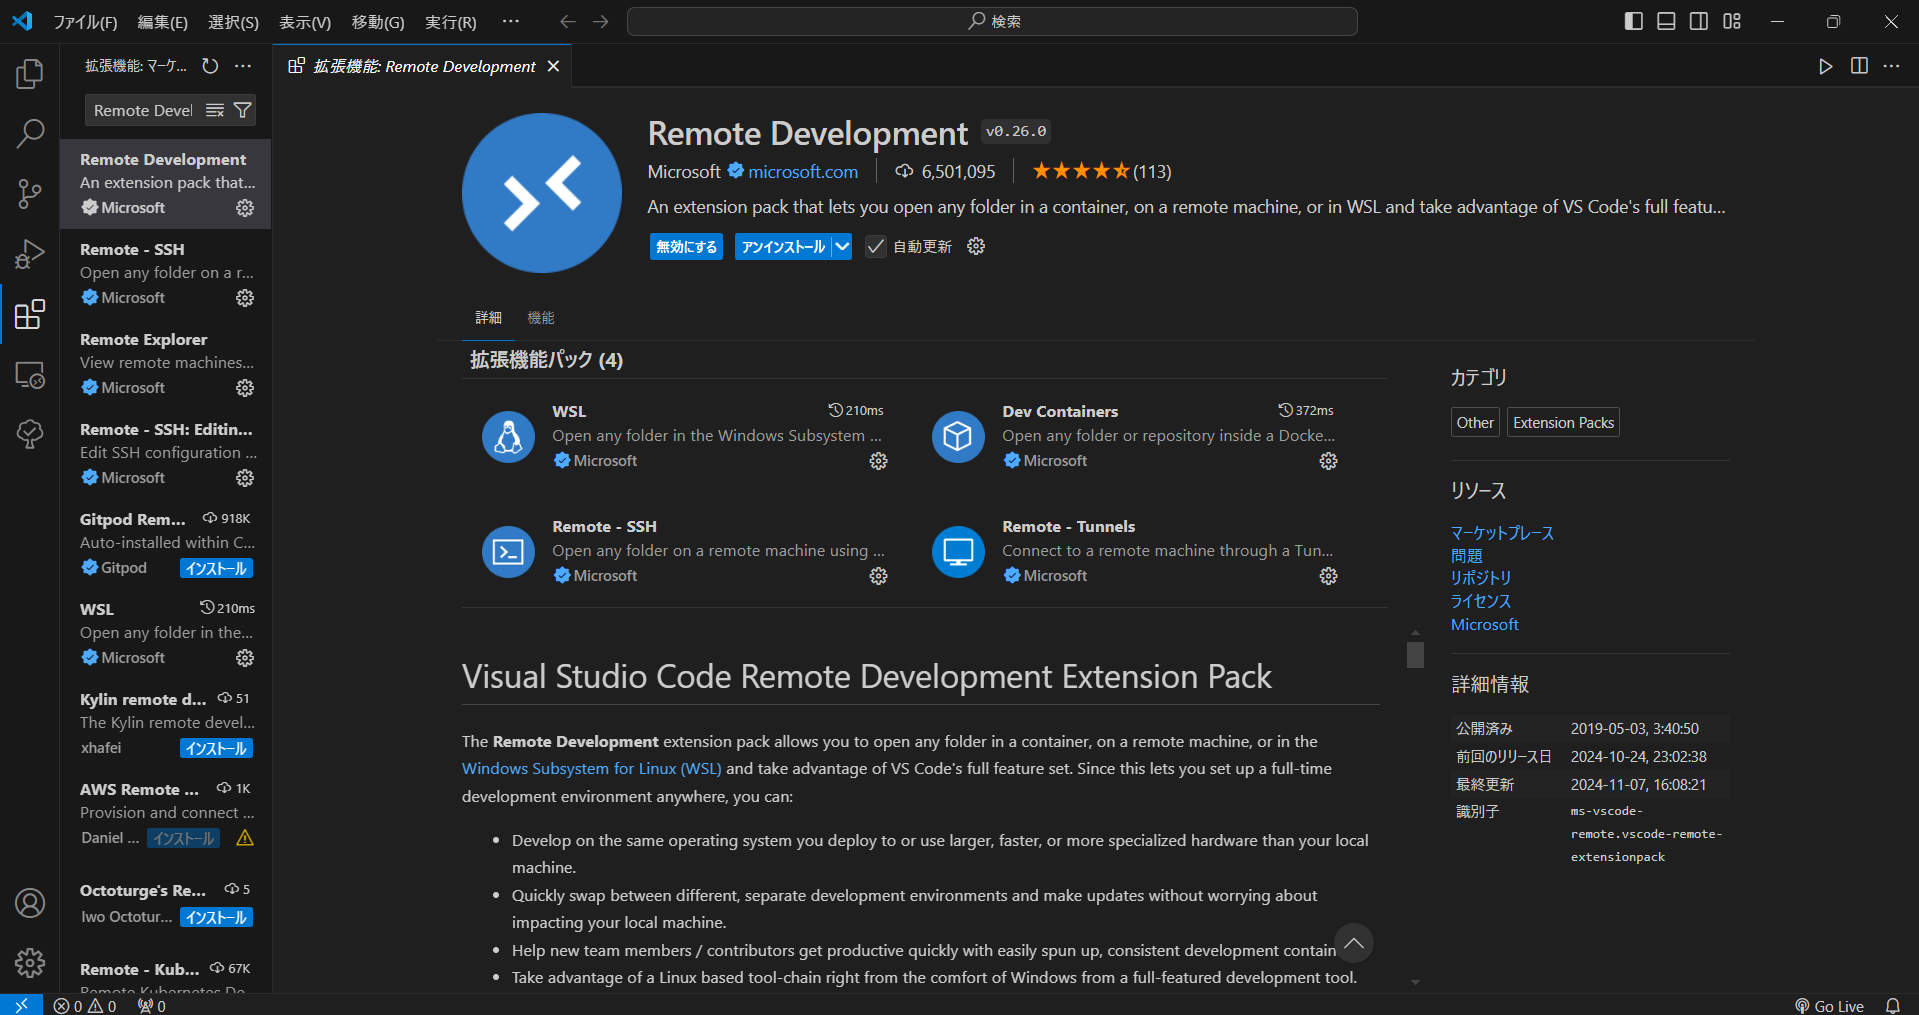
Task: Open the ファイル(F) menu
Action: click(85, 22)
